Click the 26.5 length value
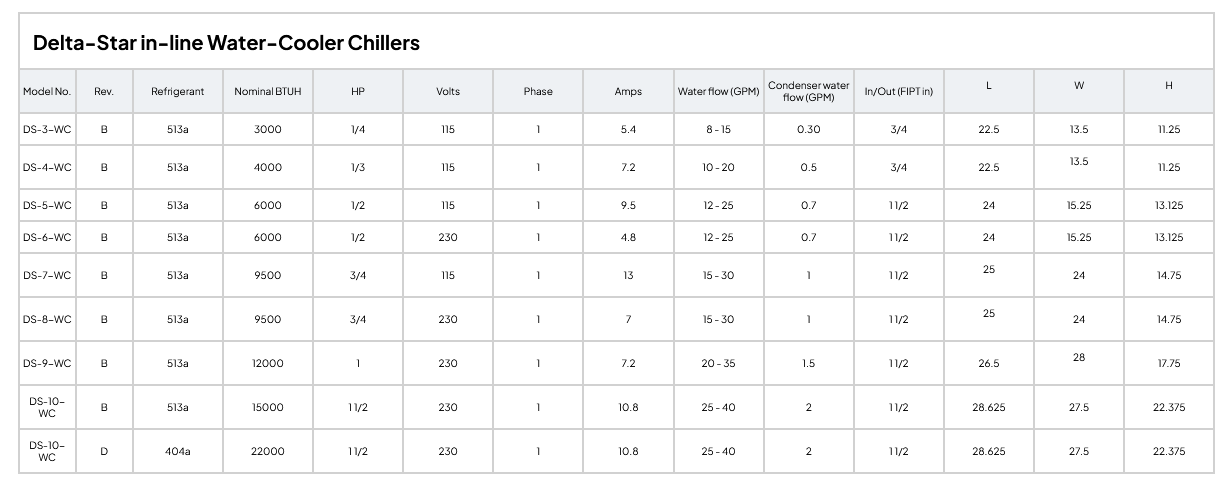Image resolution: width=1231 pixels, height=490 pixels. click(x=988, y=364)
